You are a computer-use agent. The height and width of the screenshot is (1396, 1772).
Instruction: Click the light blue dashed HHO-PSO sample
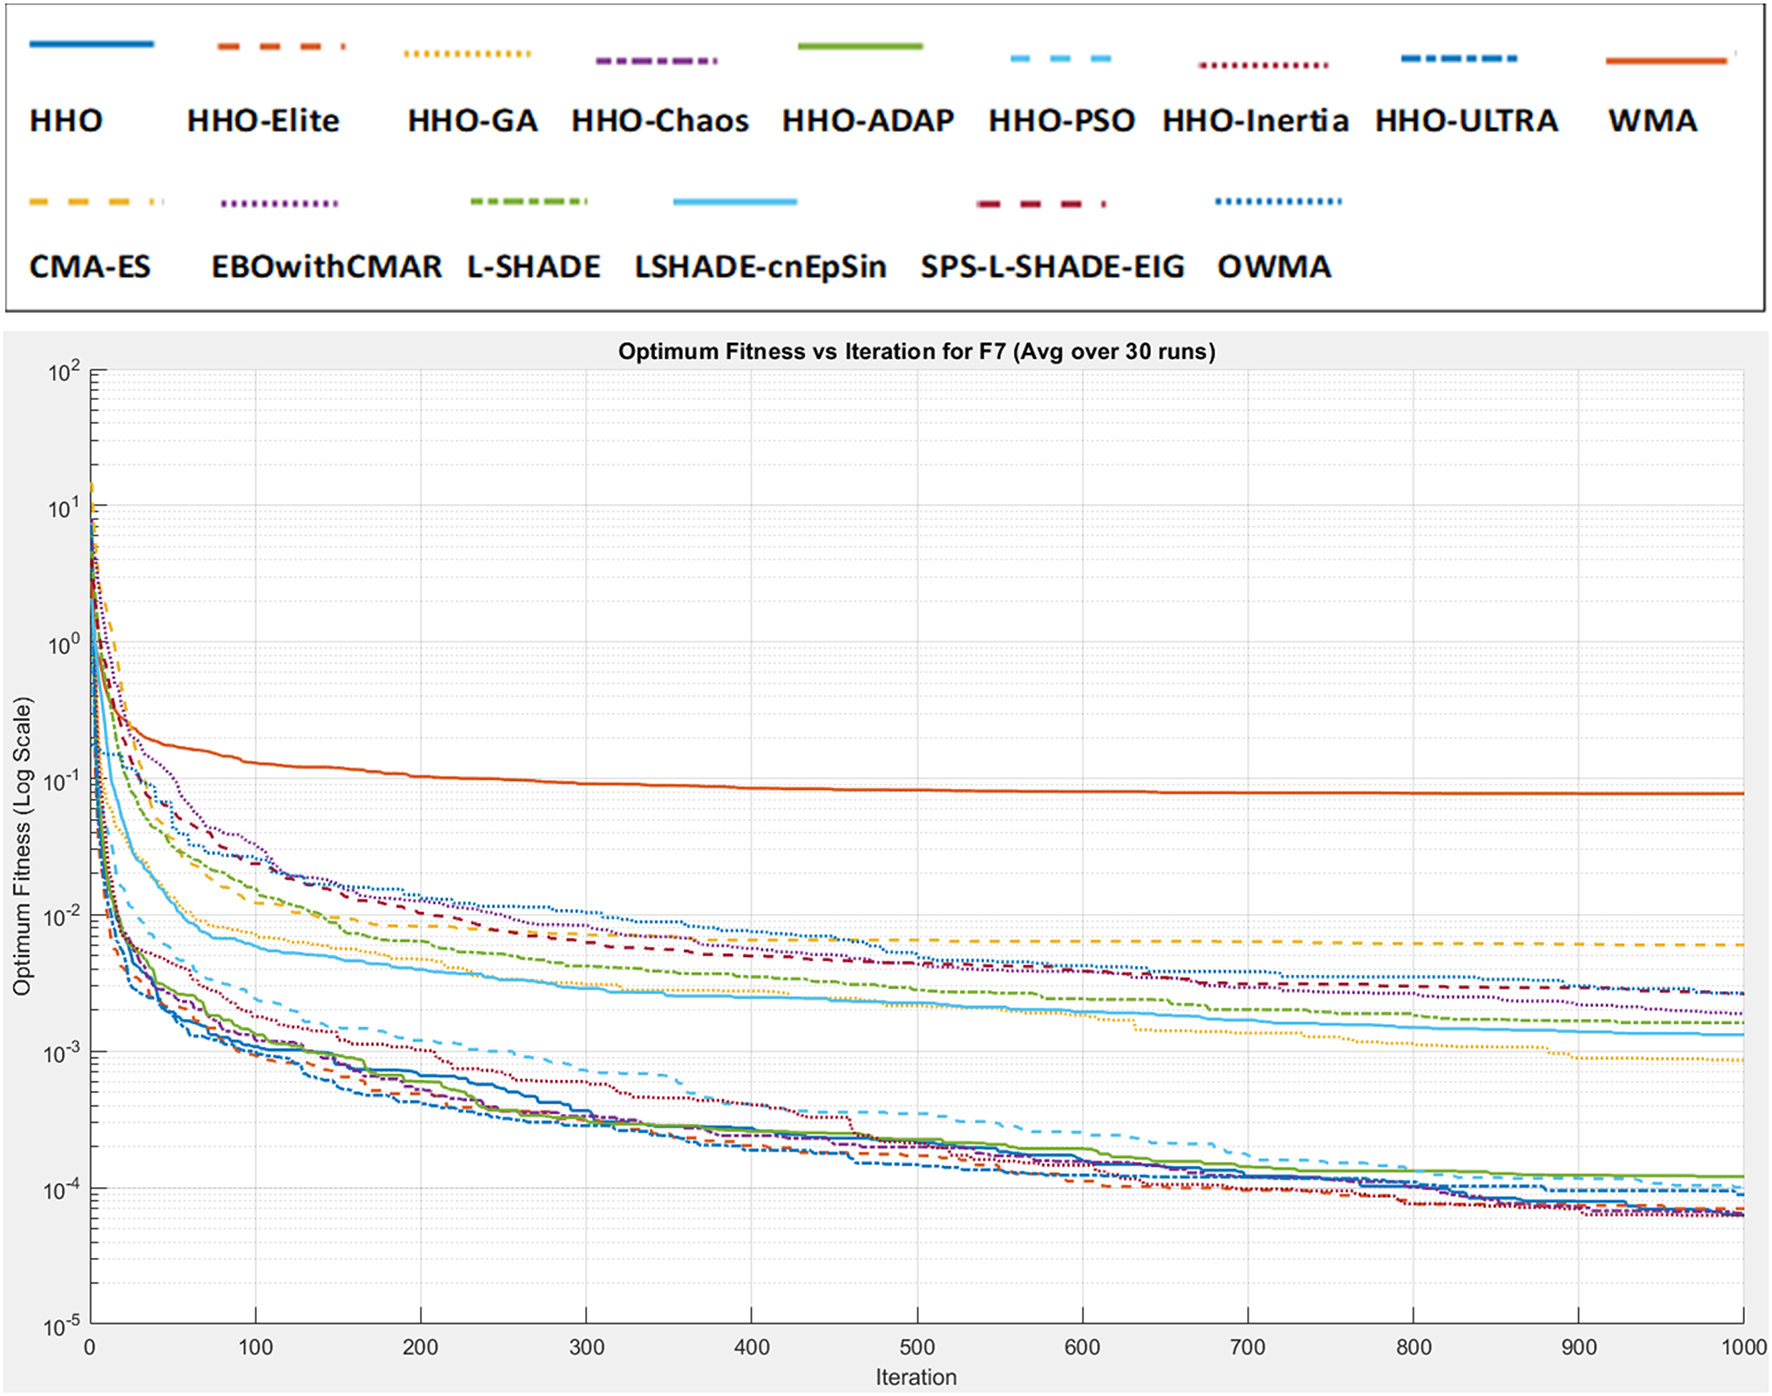[x=1060, y=59]
